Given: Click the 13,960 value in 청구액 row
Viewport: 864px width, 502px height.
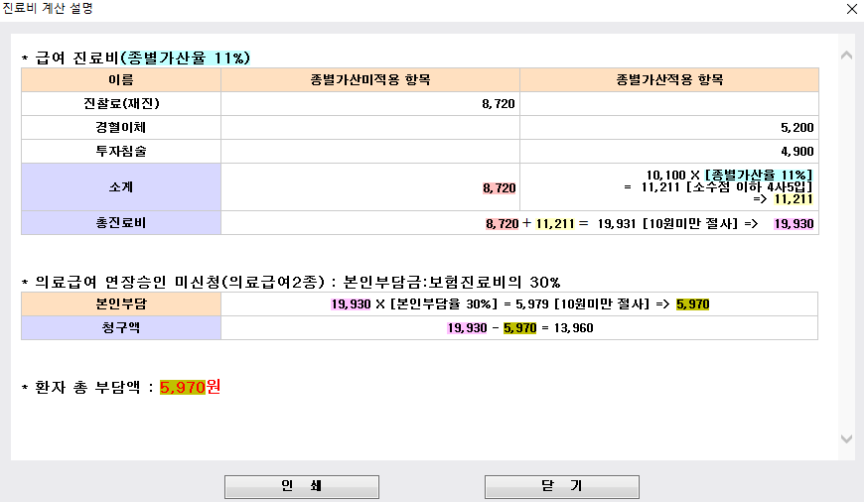Looking at the screenshot, I should tap(574, 328).
